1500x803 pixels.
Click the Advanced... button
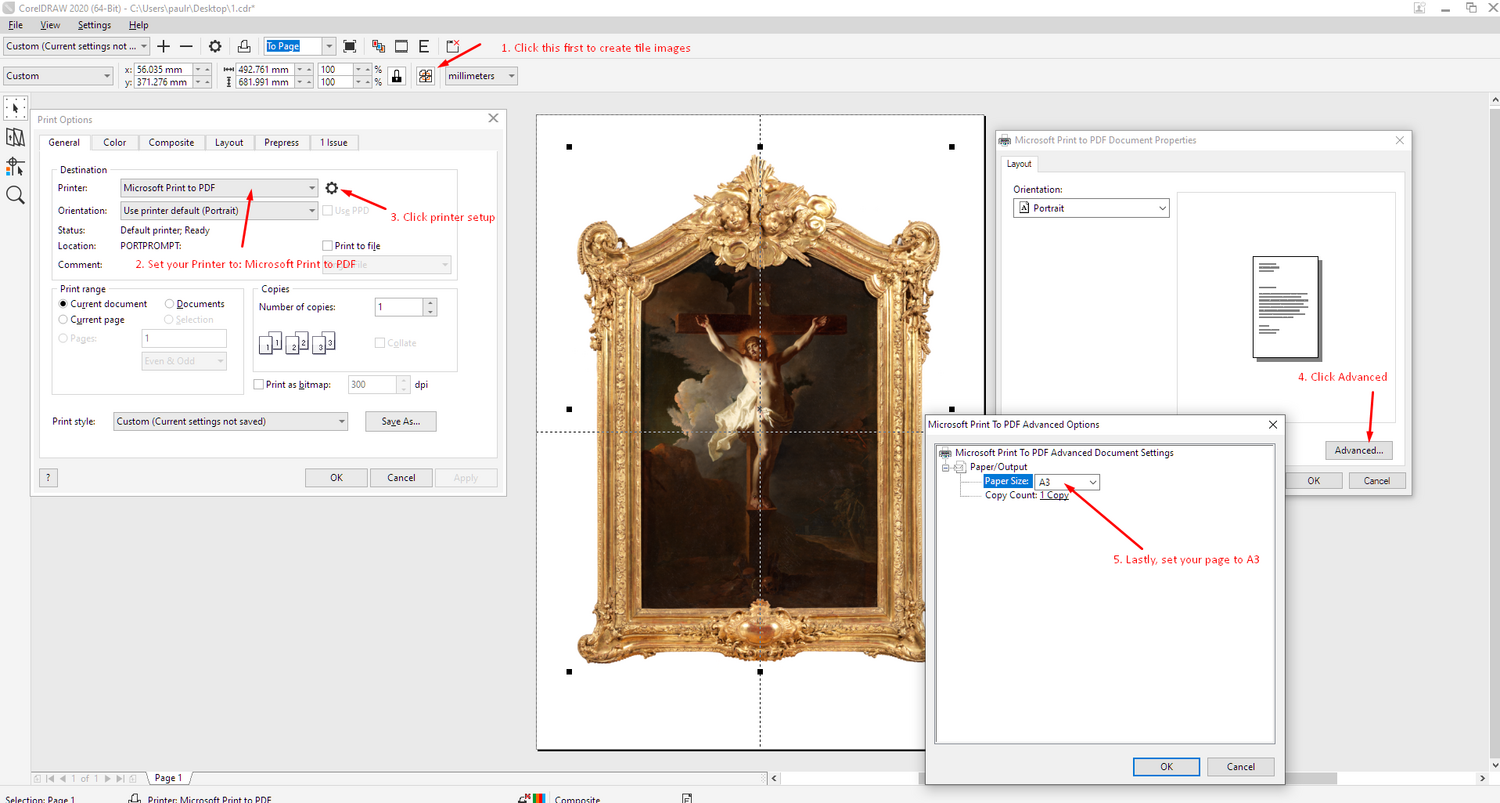click(x=1359, y=450)
